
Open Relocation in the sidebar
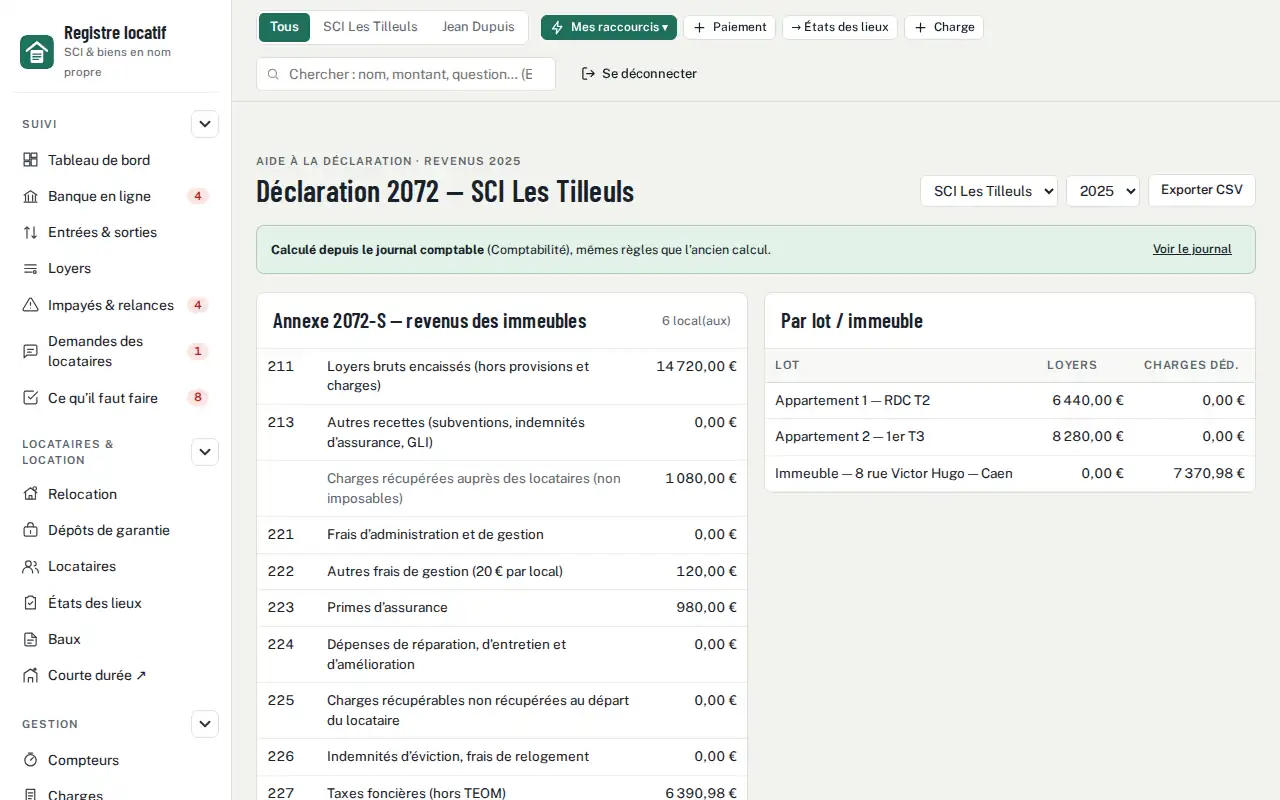(x=115, y=494)
